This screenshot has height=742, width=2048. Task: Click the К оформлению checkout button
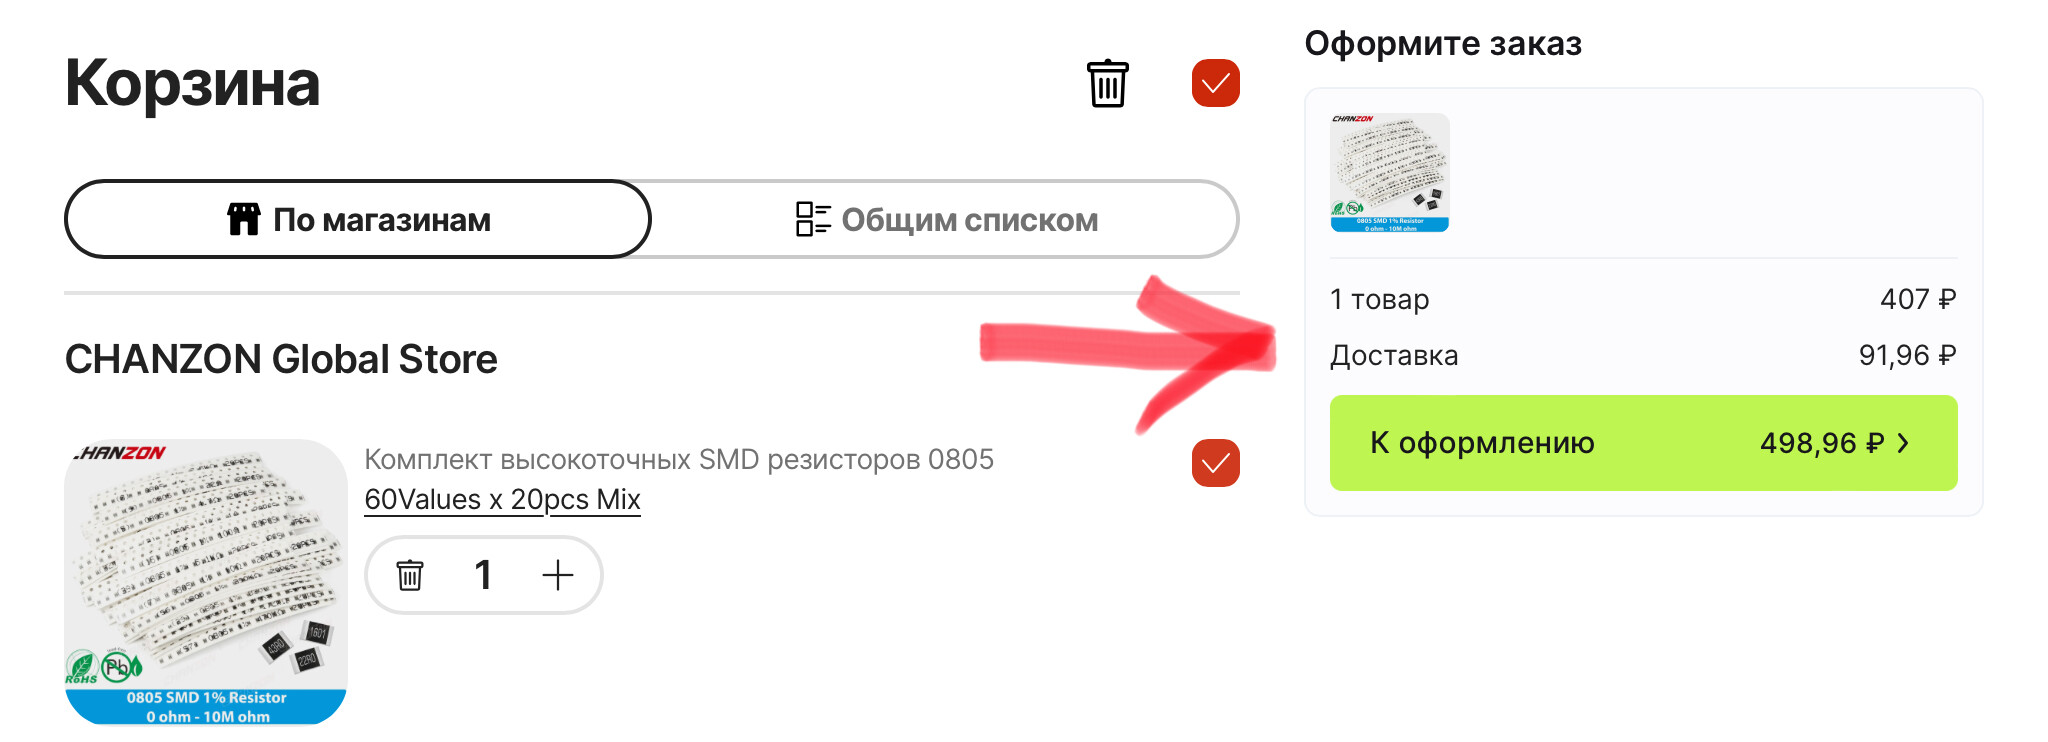pos(1643,443)
